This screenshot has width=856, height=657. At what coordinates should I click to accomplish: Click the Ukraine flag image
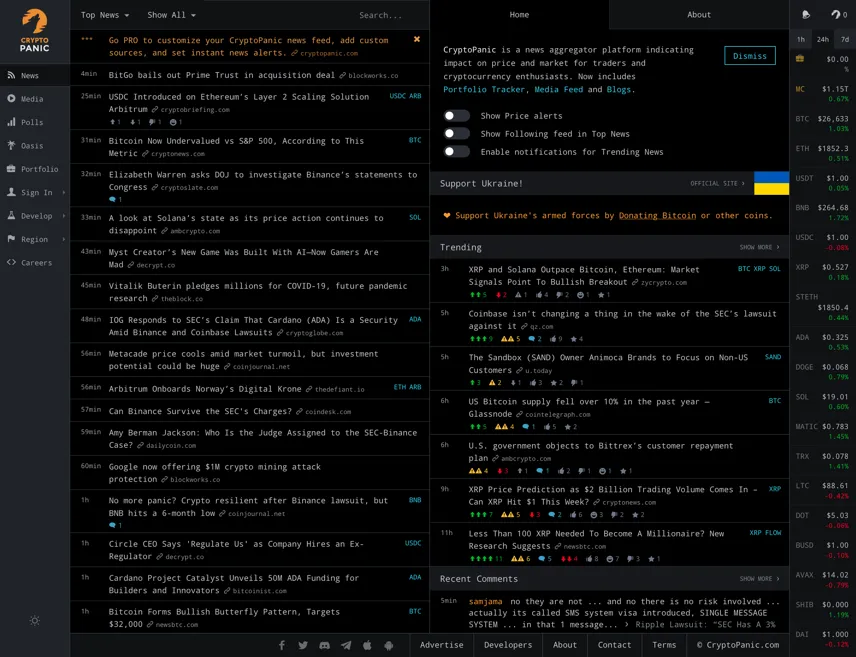click(x=771, y=183)
